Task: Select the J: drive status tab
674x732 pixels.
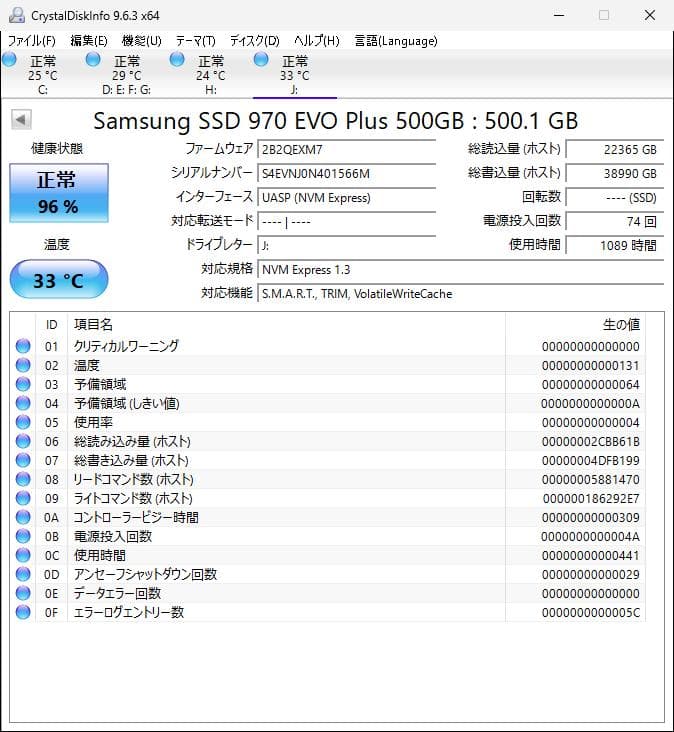Action: coord(295,75)
